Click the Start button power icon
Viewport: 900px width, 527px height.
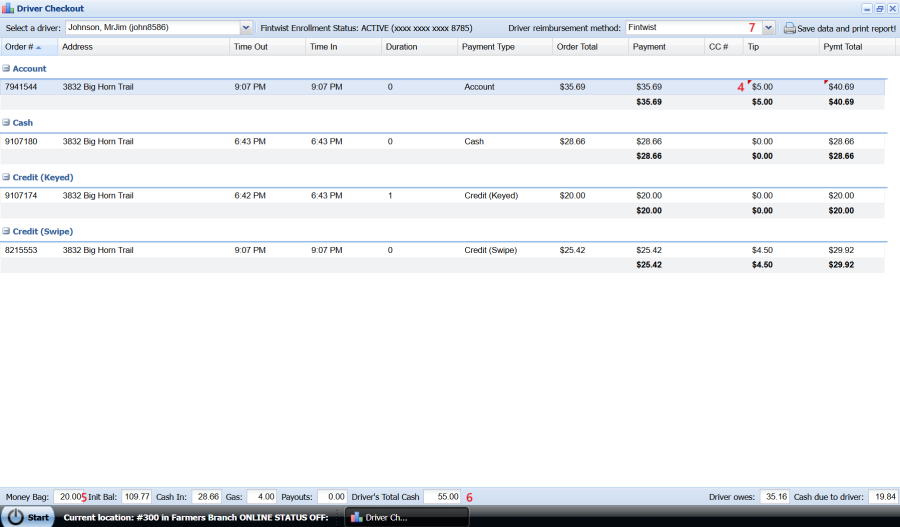(13, 517)
